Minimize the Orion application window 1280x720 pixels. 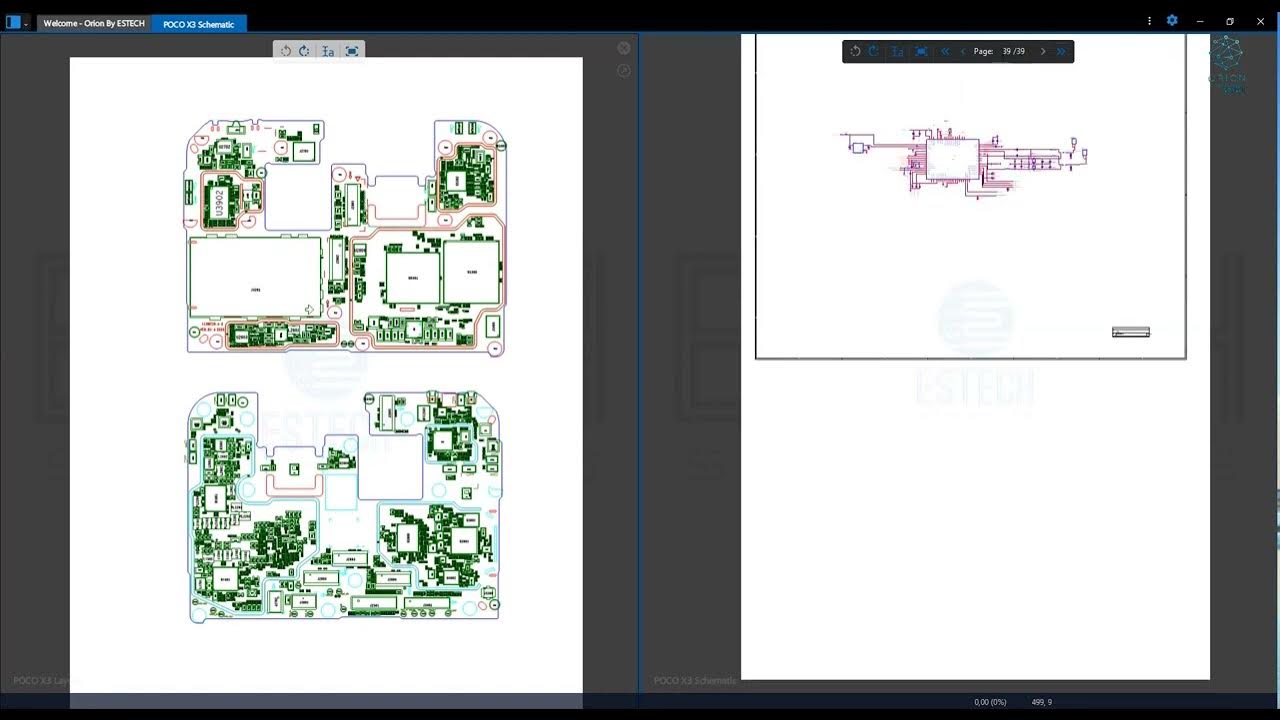point(1200,21)
